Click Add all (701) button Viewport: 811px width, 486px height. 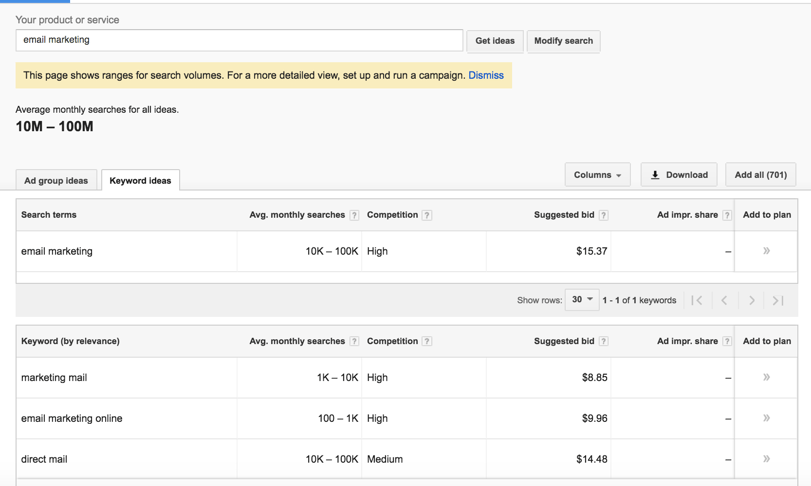click(760, 175)
